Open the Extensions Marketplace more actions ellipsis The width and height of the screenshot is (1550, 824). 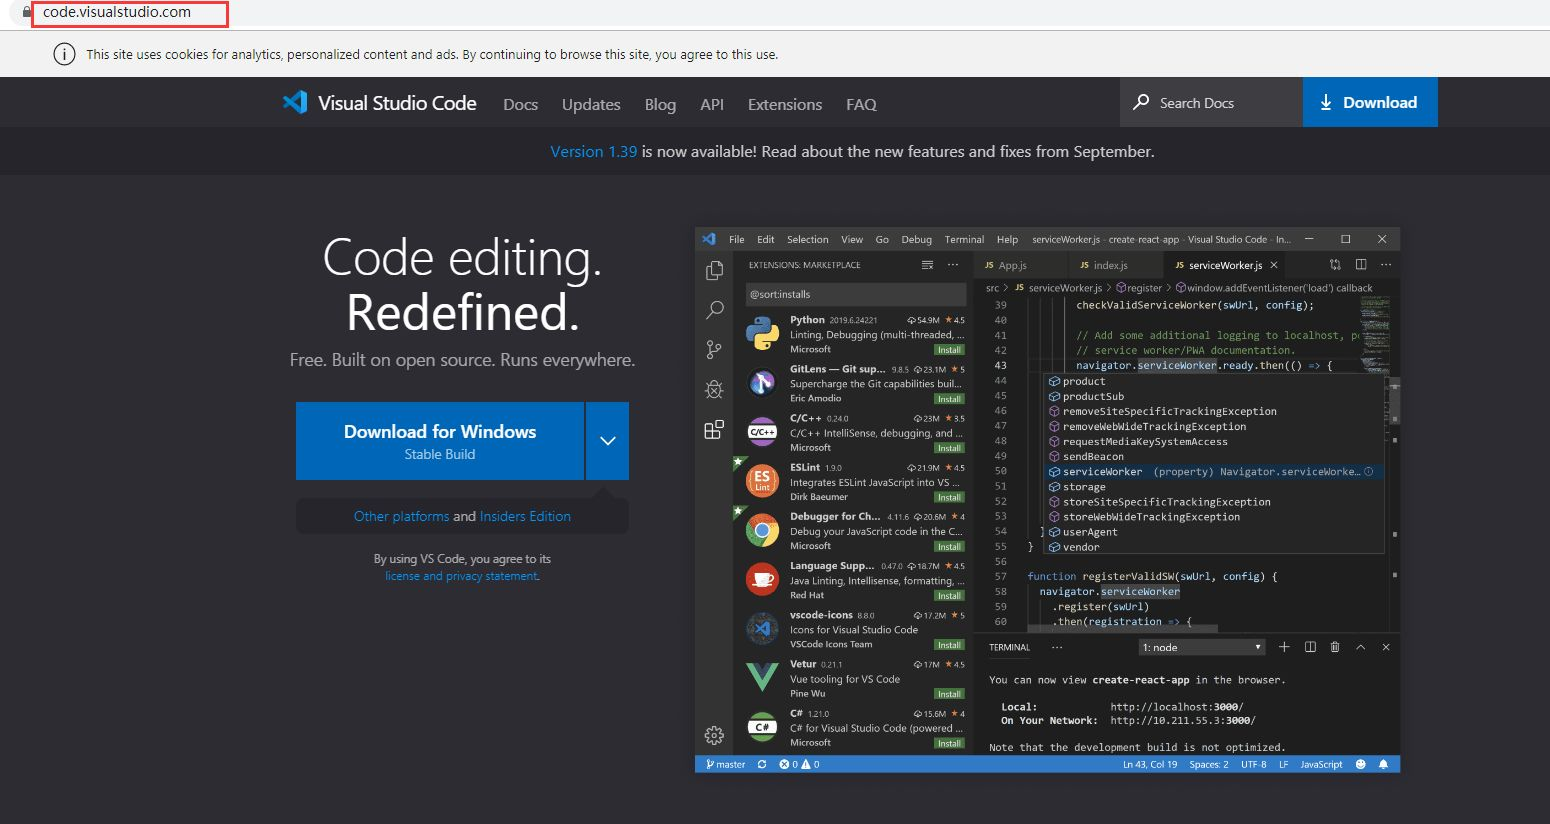953,265
